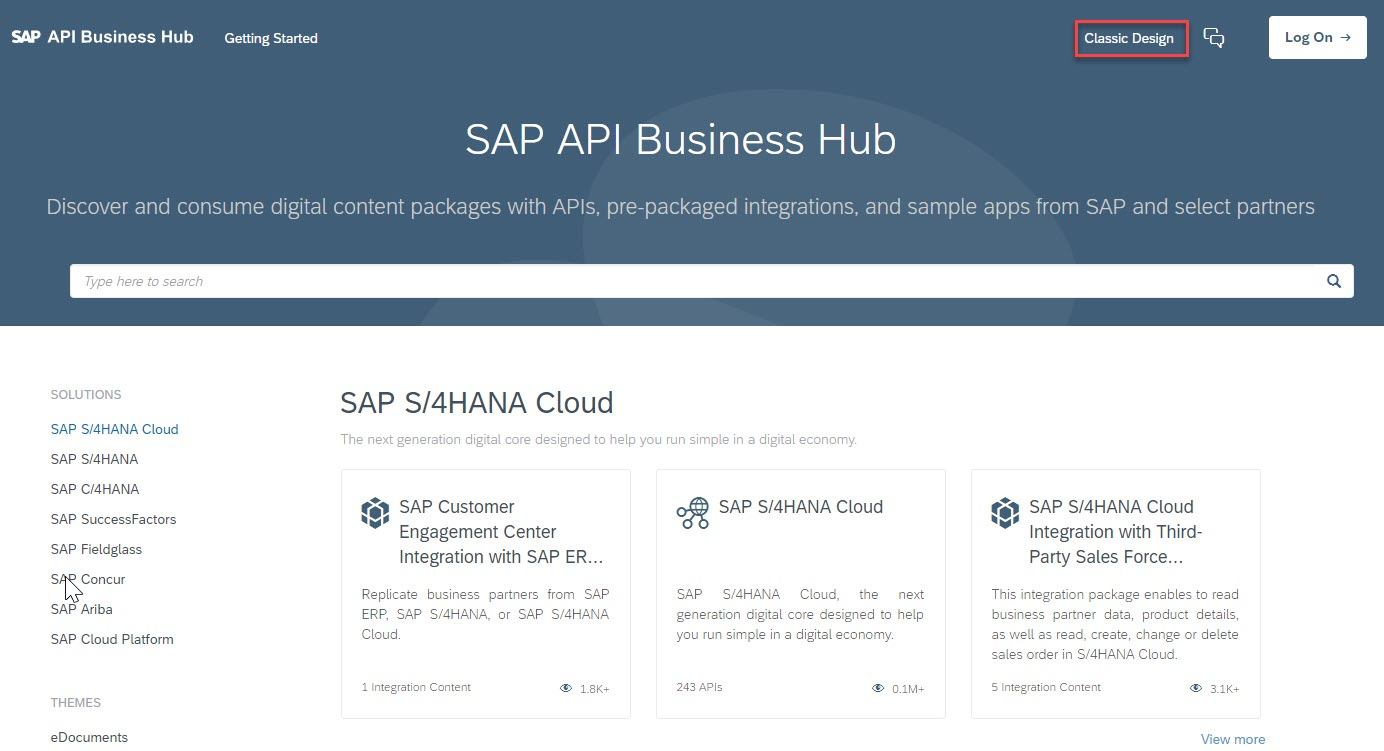The width and height of the screenshot is (1384, 751).
Task: Click the '5 Integration Content' label
Action: point(1046,687)
